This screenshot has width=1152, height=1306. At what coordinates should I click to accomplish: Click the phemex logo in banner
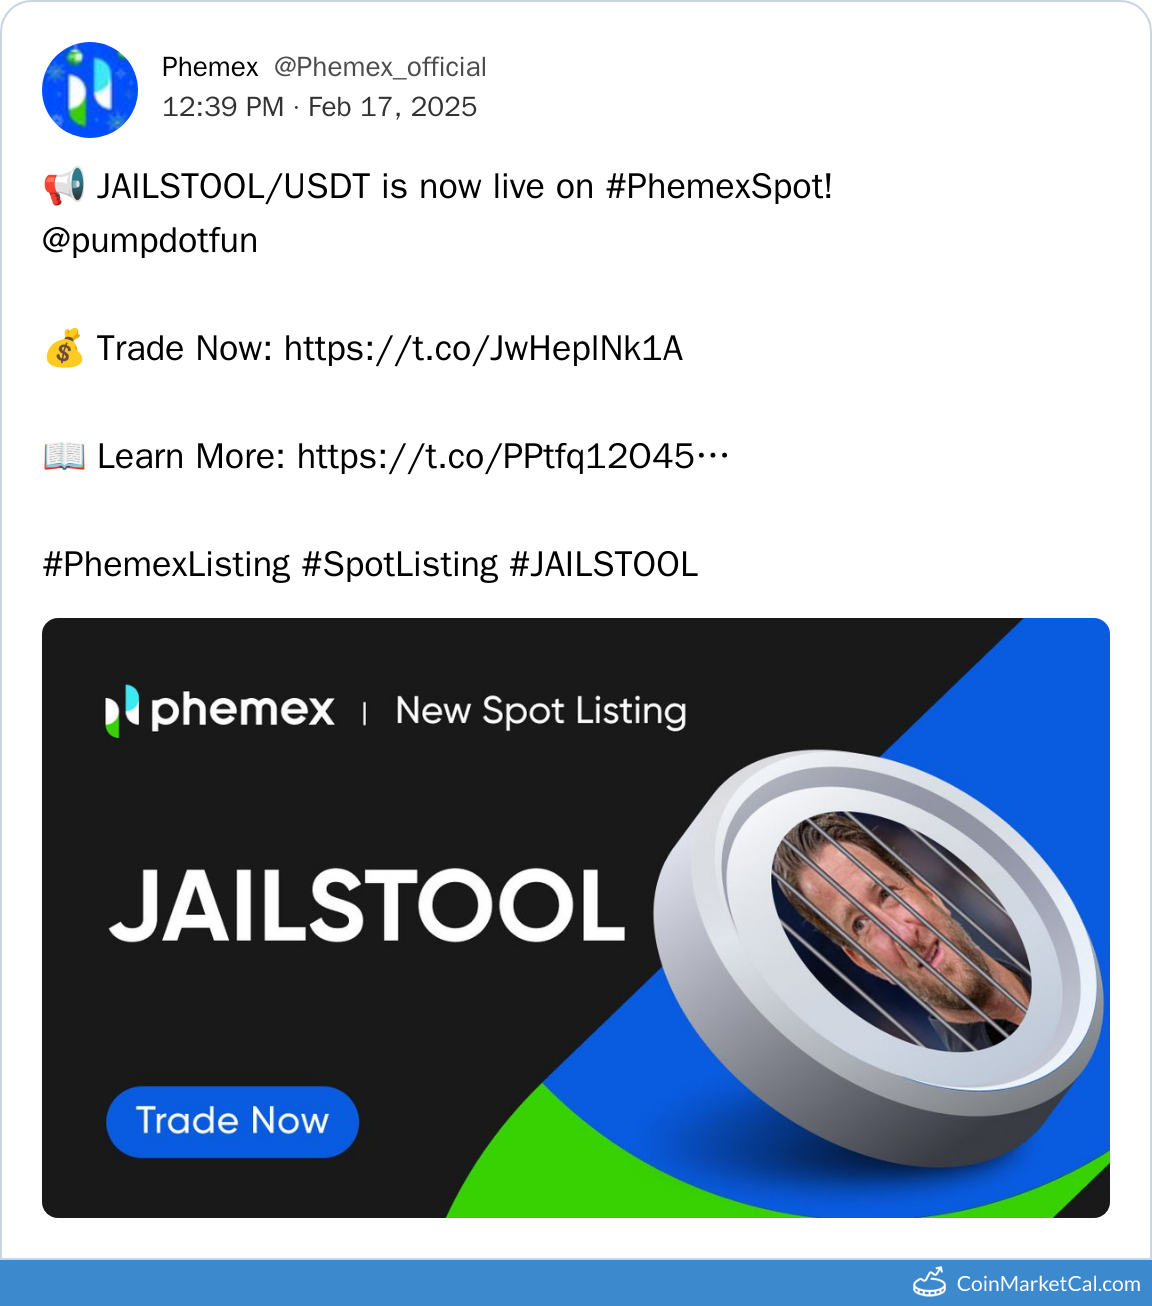220,710
